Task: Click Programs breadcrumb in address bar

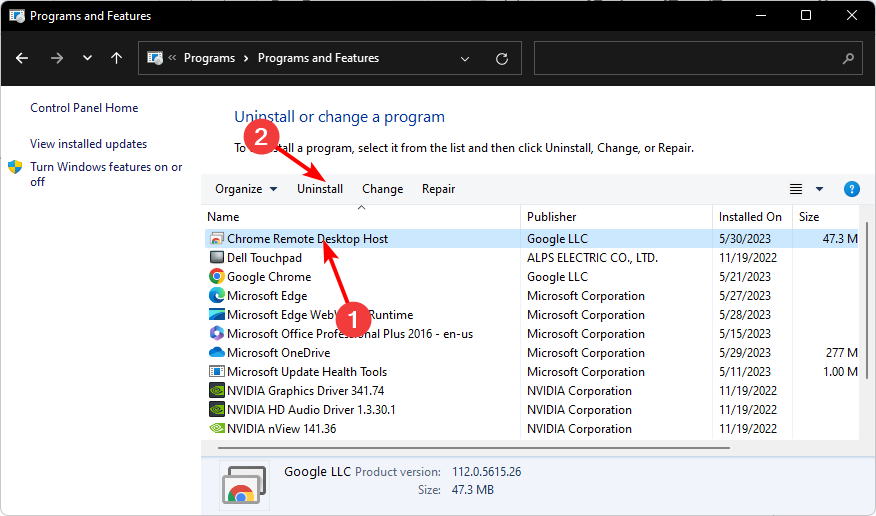Action: [x=210, y=58]
